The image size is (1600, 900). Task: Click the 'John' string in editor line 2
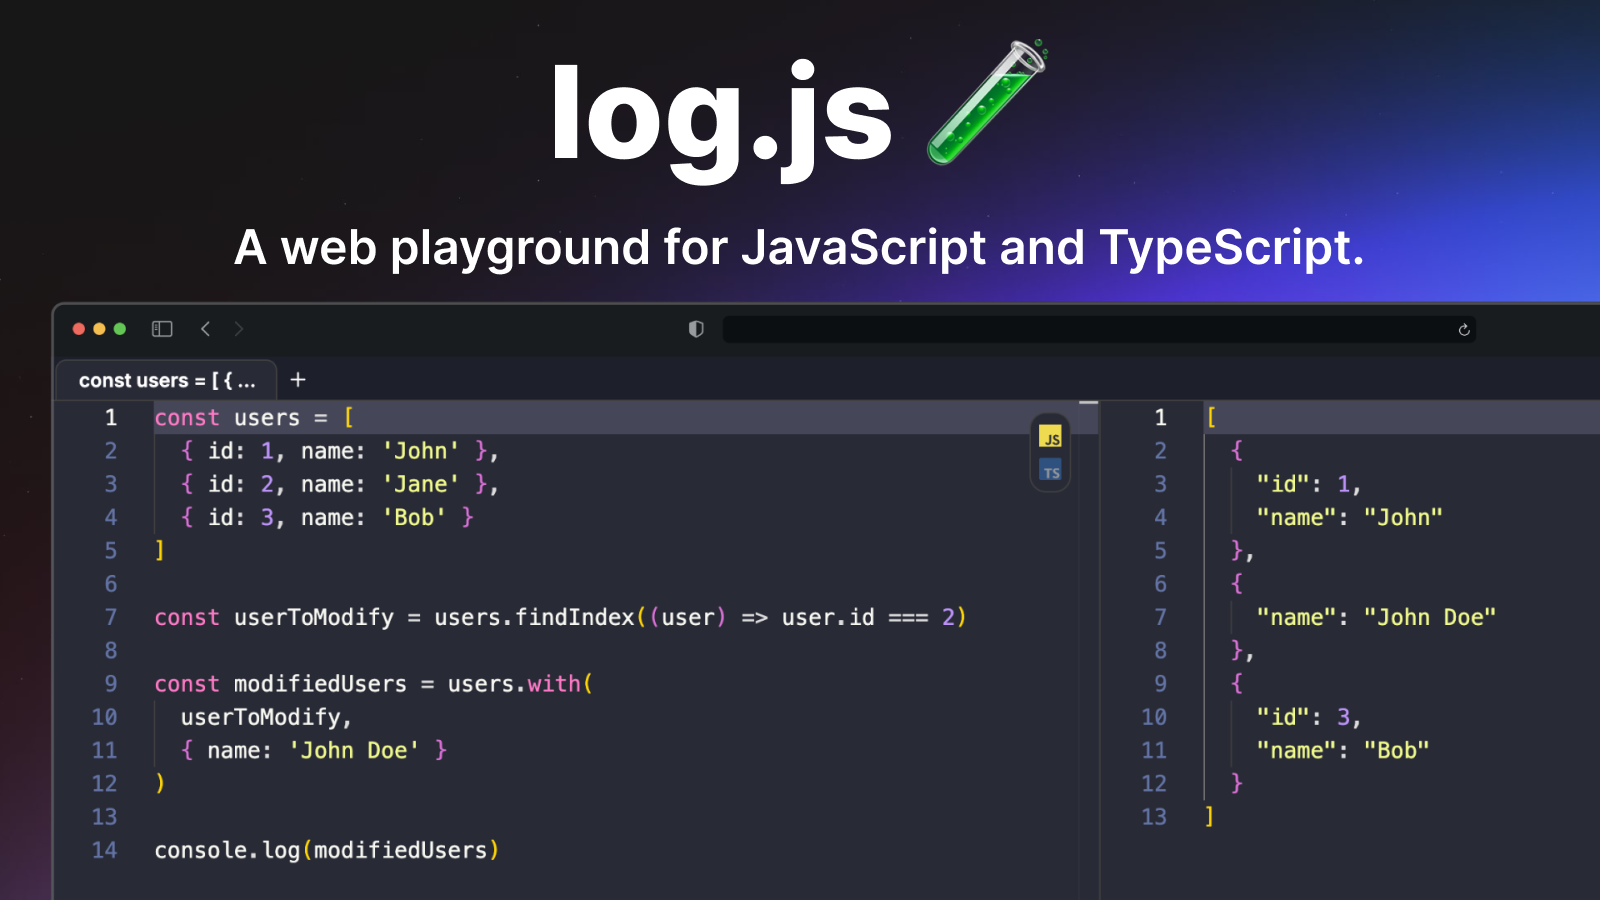pyautogui.click(x=421, y=451)
